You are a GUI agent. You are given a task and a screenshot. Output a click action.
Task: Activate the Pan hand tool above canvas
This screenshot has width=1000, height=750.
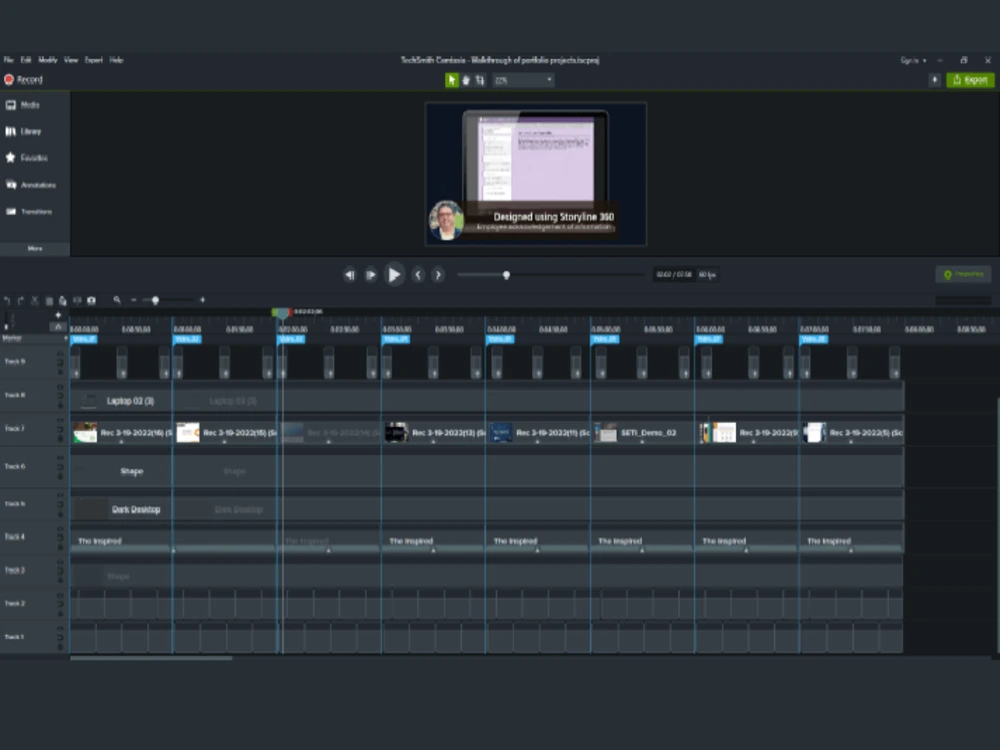(x=466, y=80)
